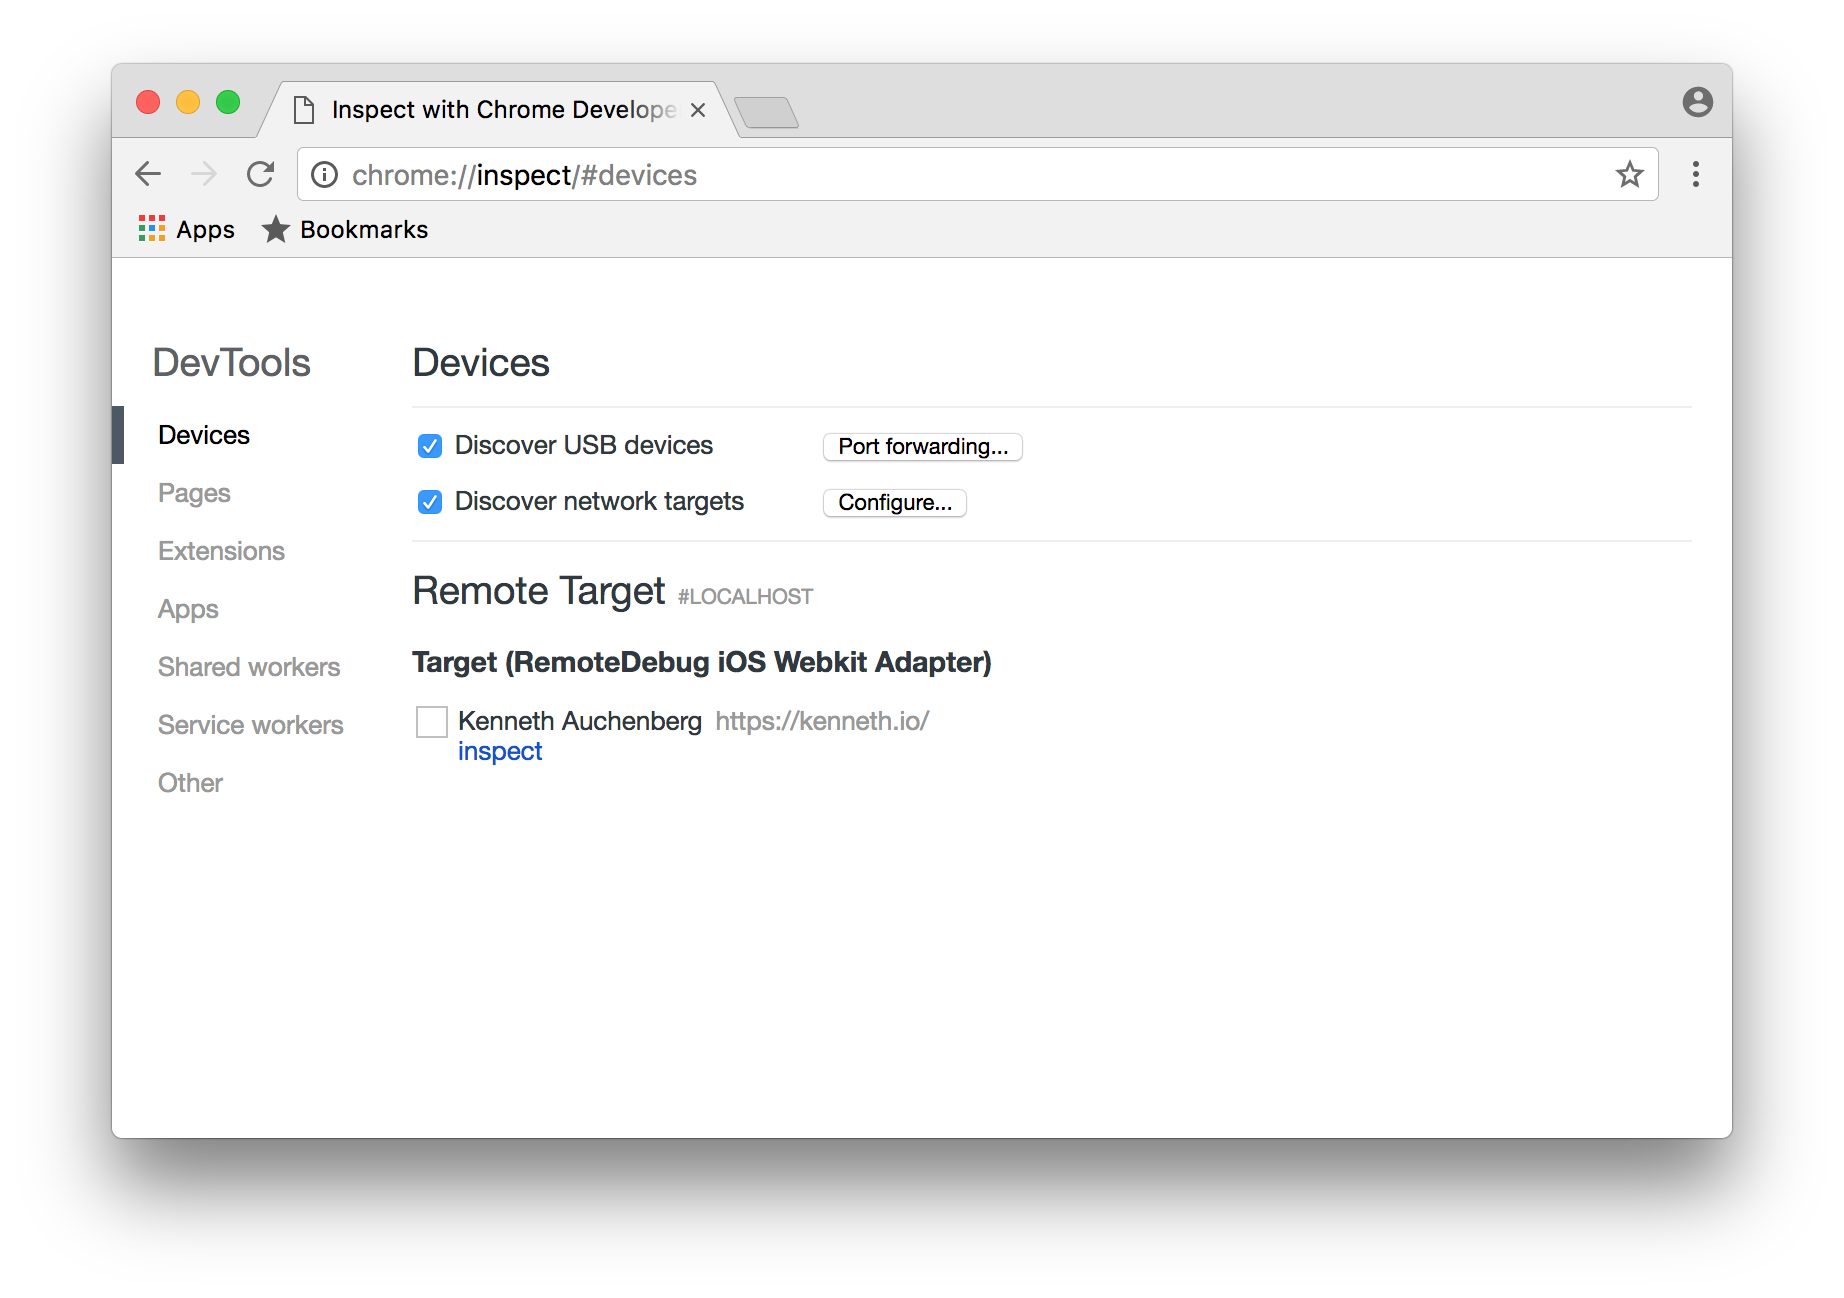Click the Configure... button
The height and width of the screenshot is (1298, 1844).
coord(894,502)
